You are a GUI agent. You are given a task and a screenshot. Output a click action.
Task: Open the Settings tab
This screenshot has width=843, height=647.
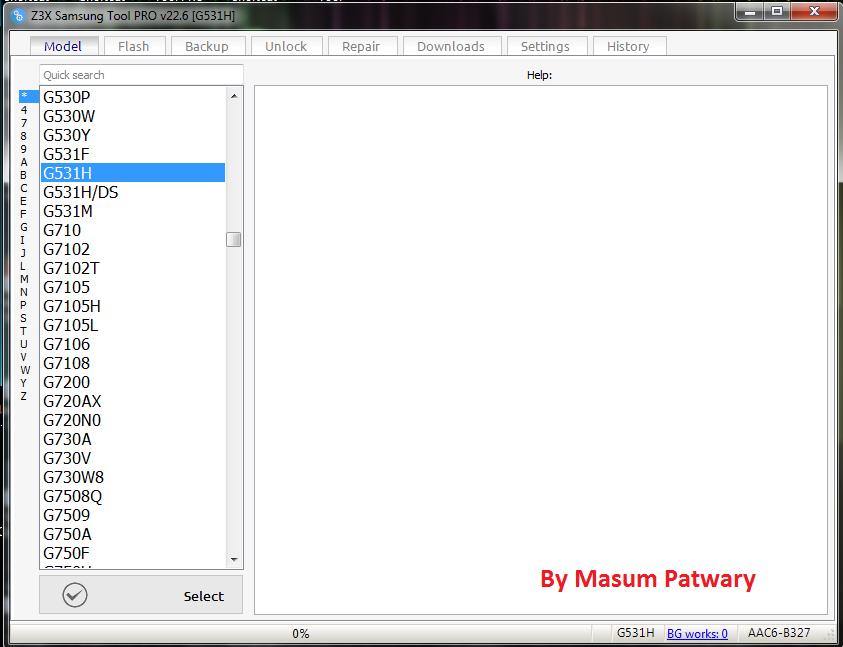pyautogui.click(x=545, y=46)
